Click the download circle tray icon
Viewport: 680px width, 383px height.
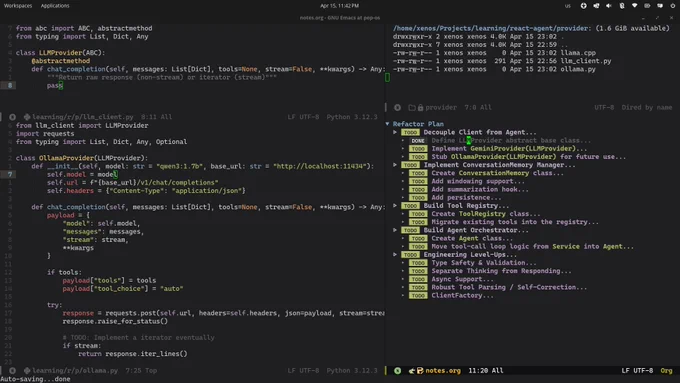pyautogui.click(x=583, y=6)
